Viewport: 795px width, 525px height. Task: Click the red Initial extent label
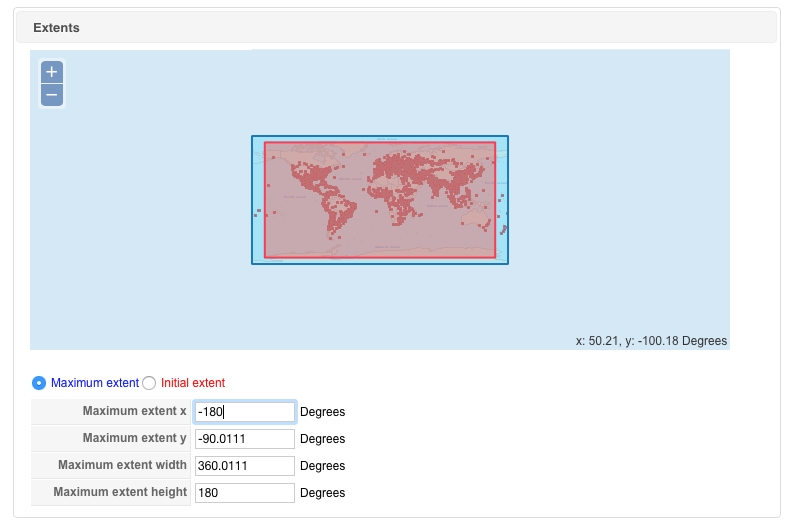tap(193, 383)
